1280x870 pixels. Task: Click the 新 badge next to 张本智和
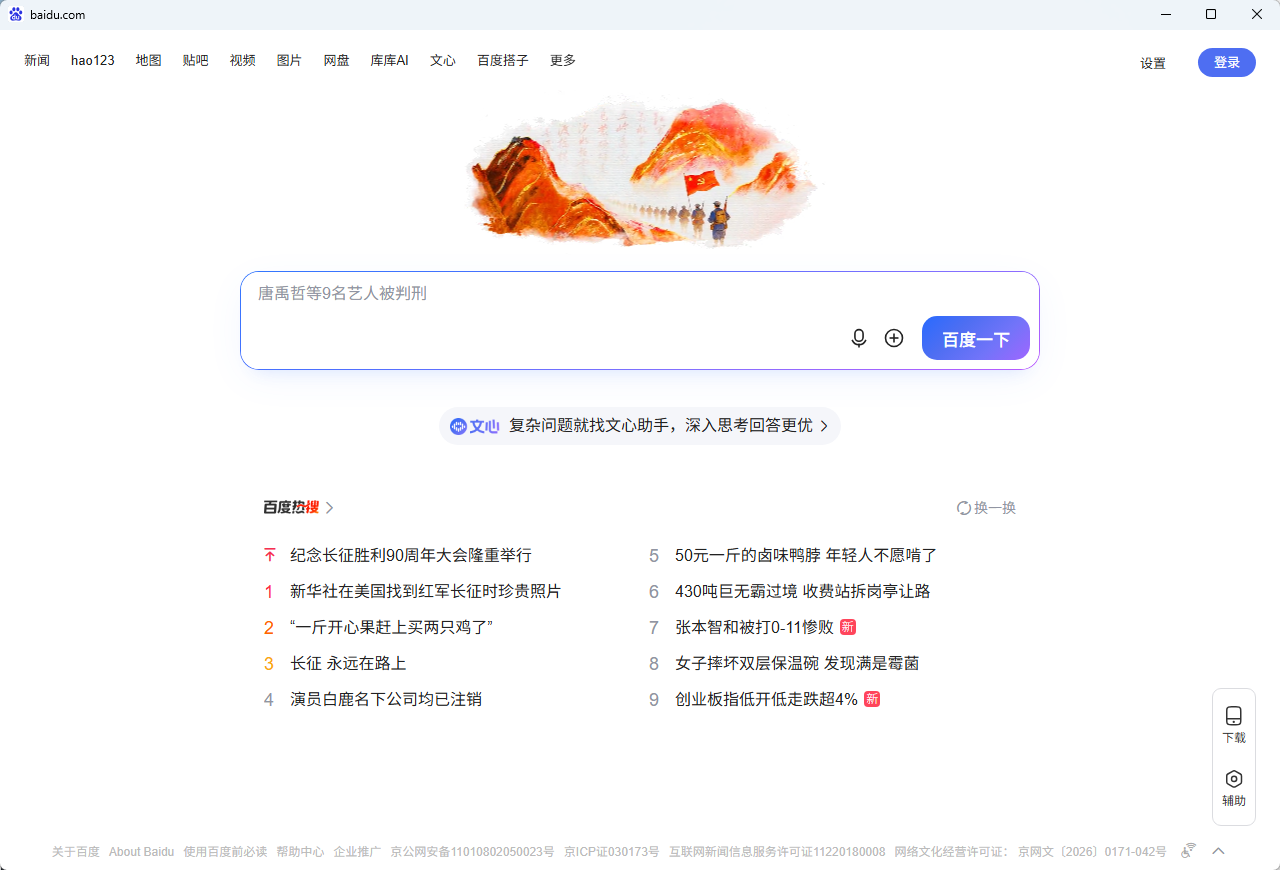[x=848, y=627]
